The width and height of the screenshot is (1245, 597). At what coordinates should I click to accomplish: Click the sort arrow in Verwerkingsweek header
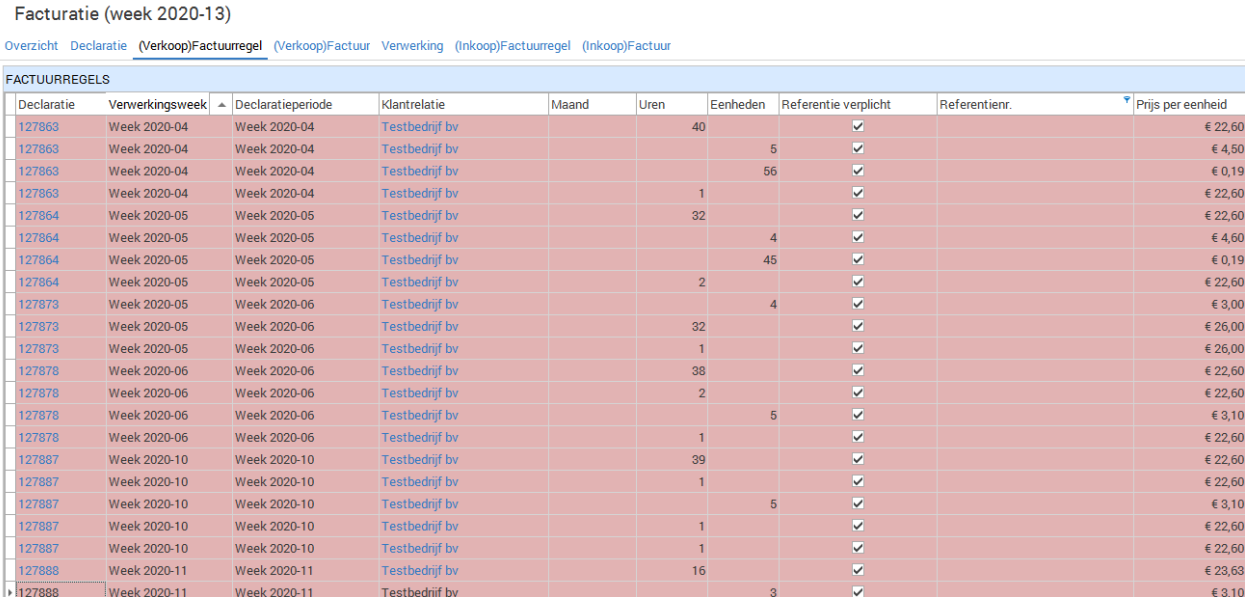(x=221, y=105)
